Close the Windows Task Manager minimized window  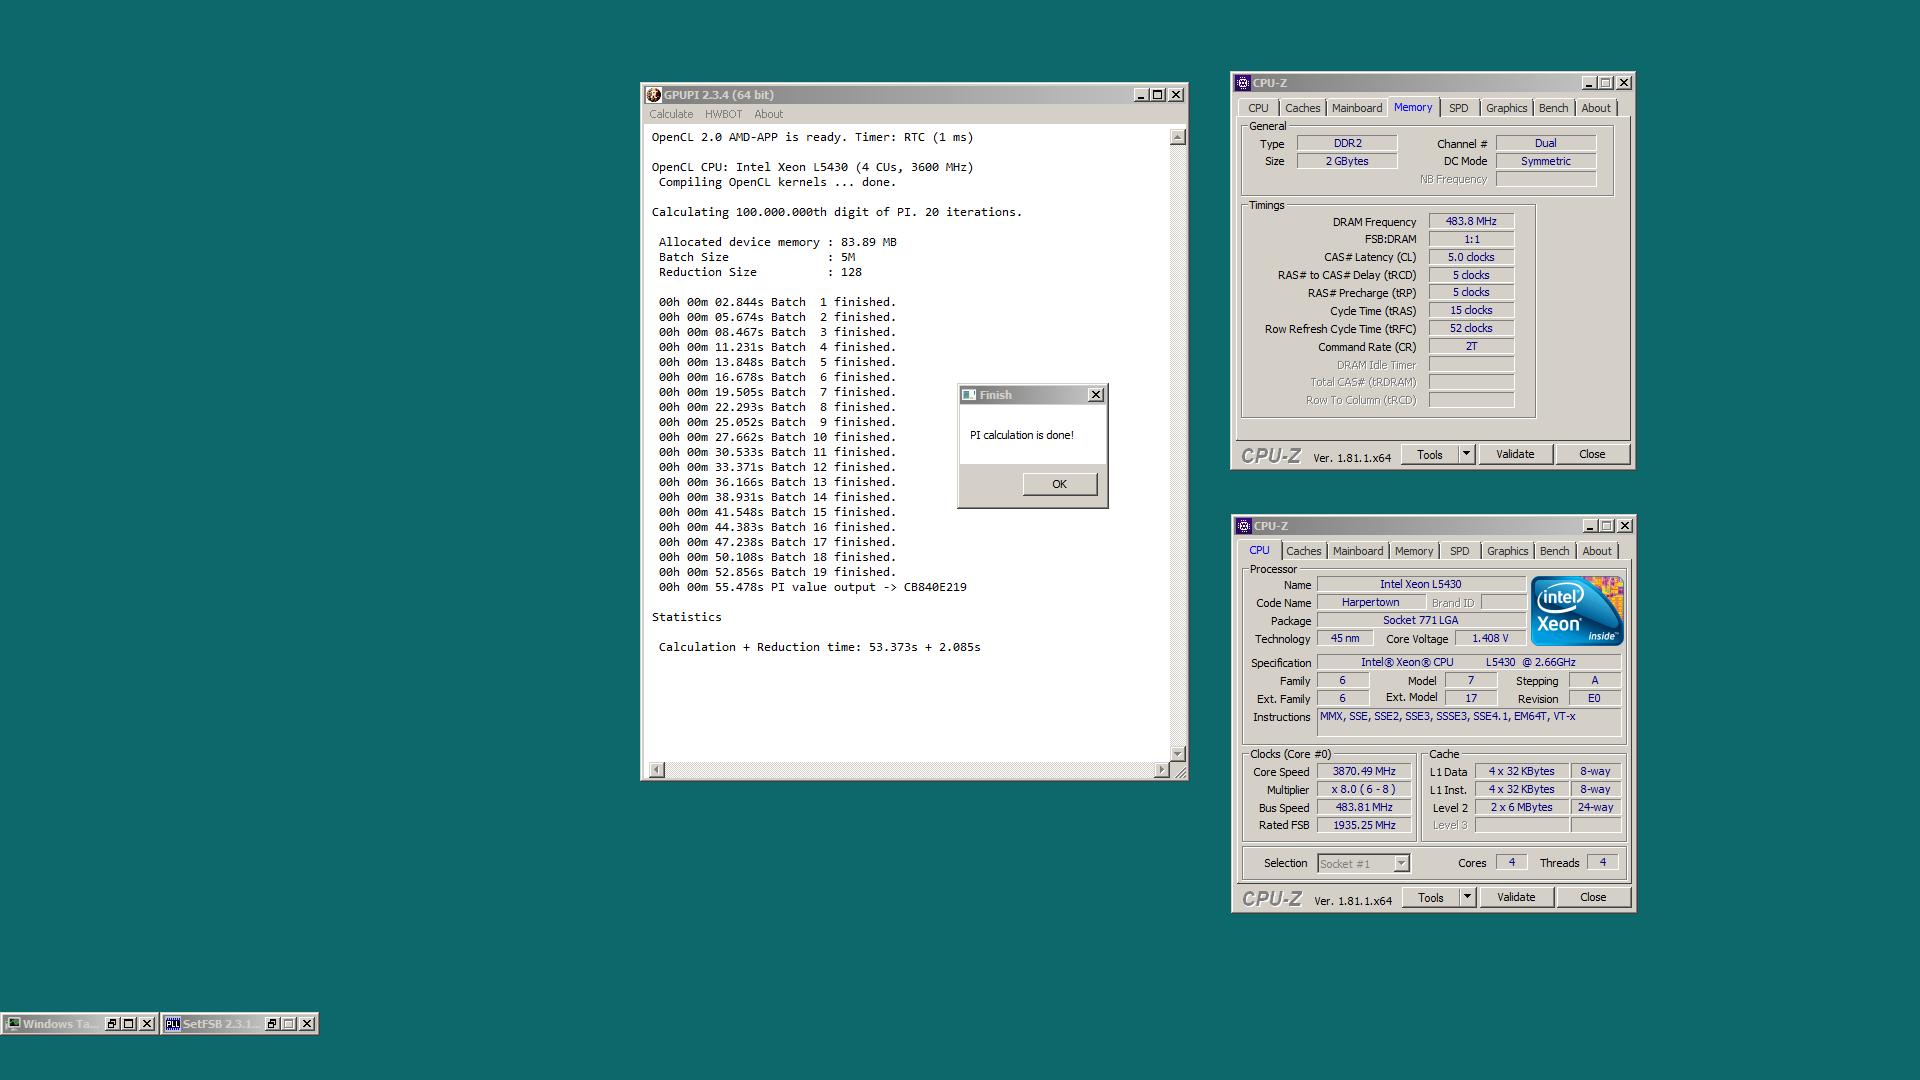coord(147,1024)
